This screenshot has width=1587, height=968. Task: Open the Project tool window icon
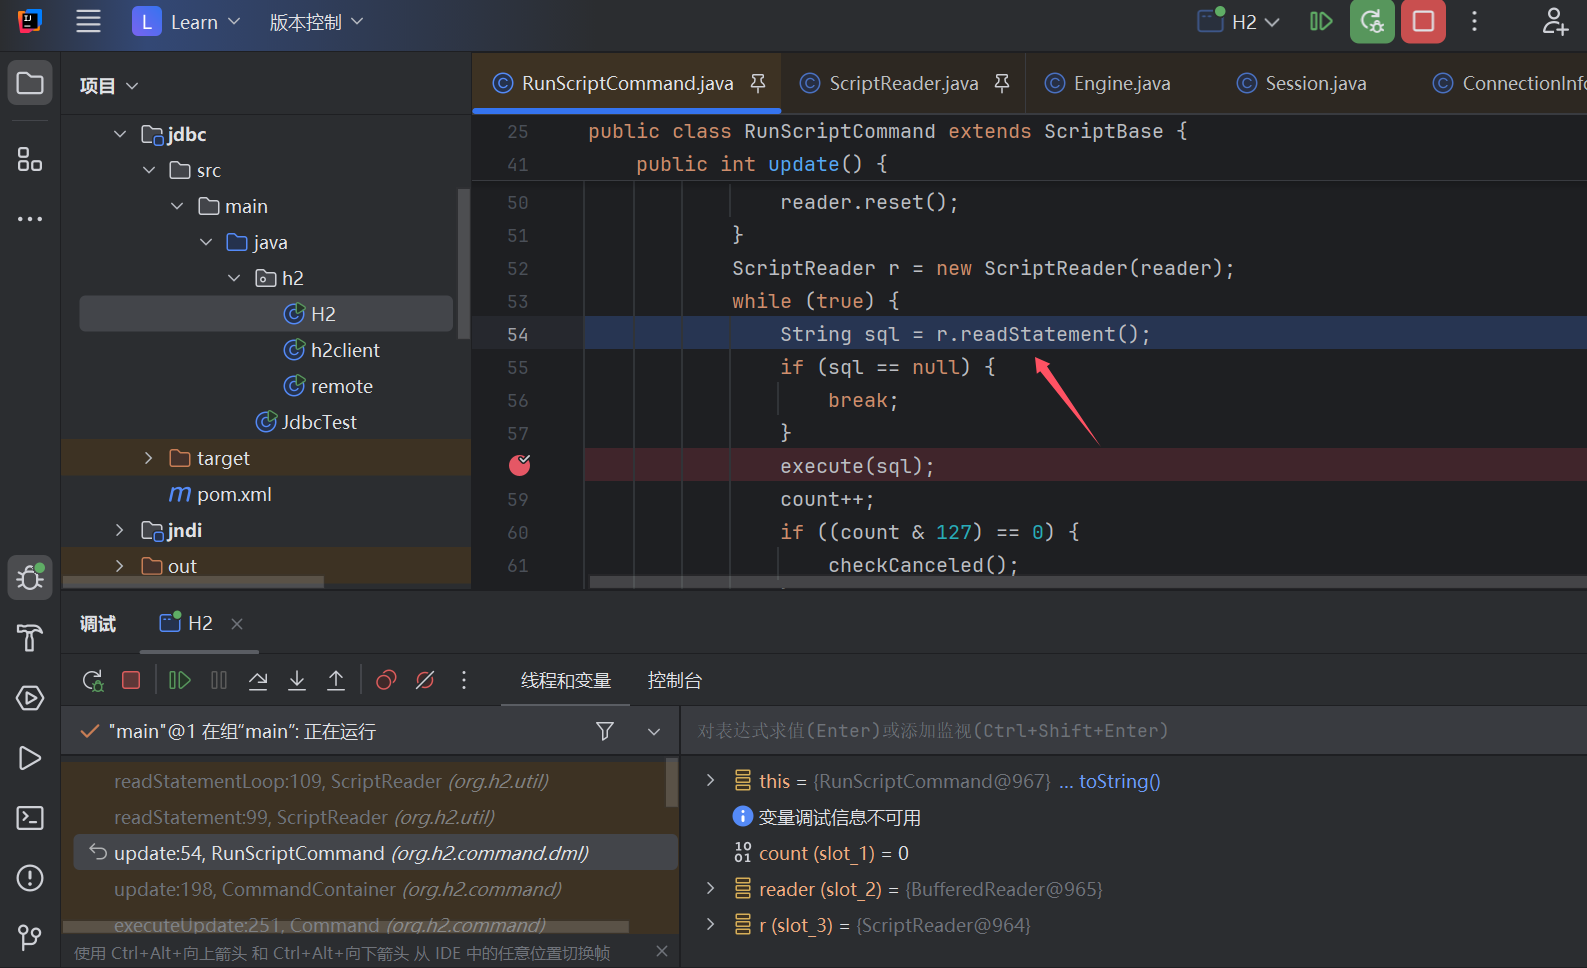click(30, 83)
